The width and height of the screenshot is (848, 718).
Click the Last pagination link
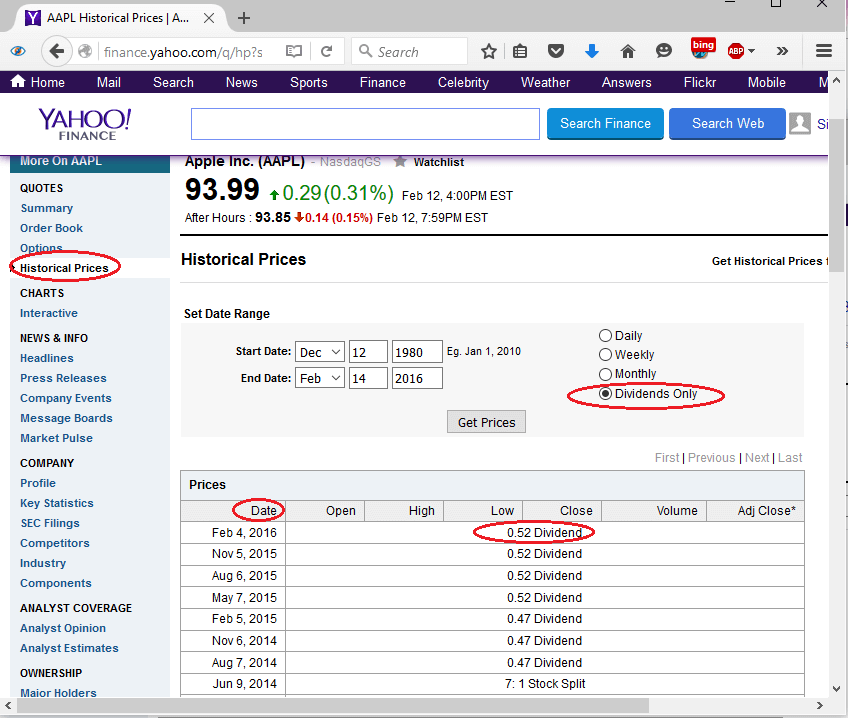click(790, 457)
